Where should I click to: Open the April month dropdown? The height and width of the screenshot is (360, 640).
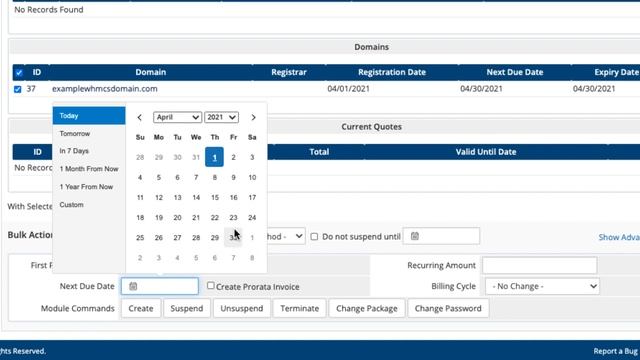(x=177, y=117)
